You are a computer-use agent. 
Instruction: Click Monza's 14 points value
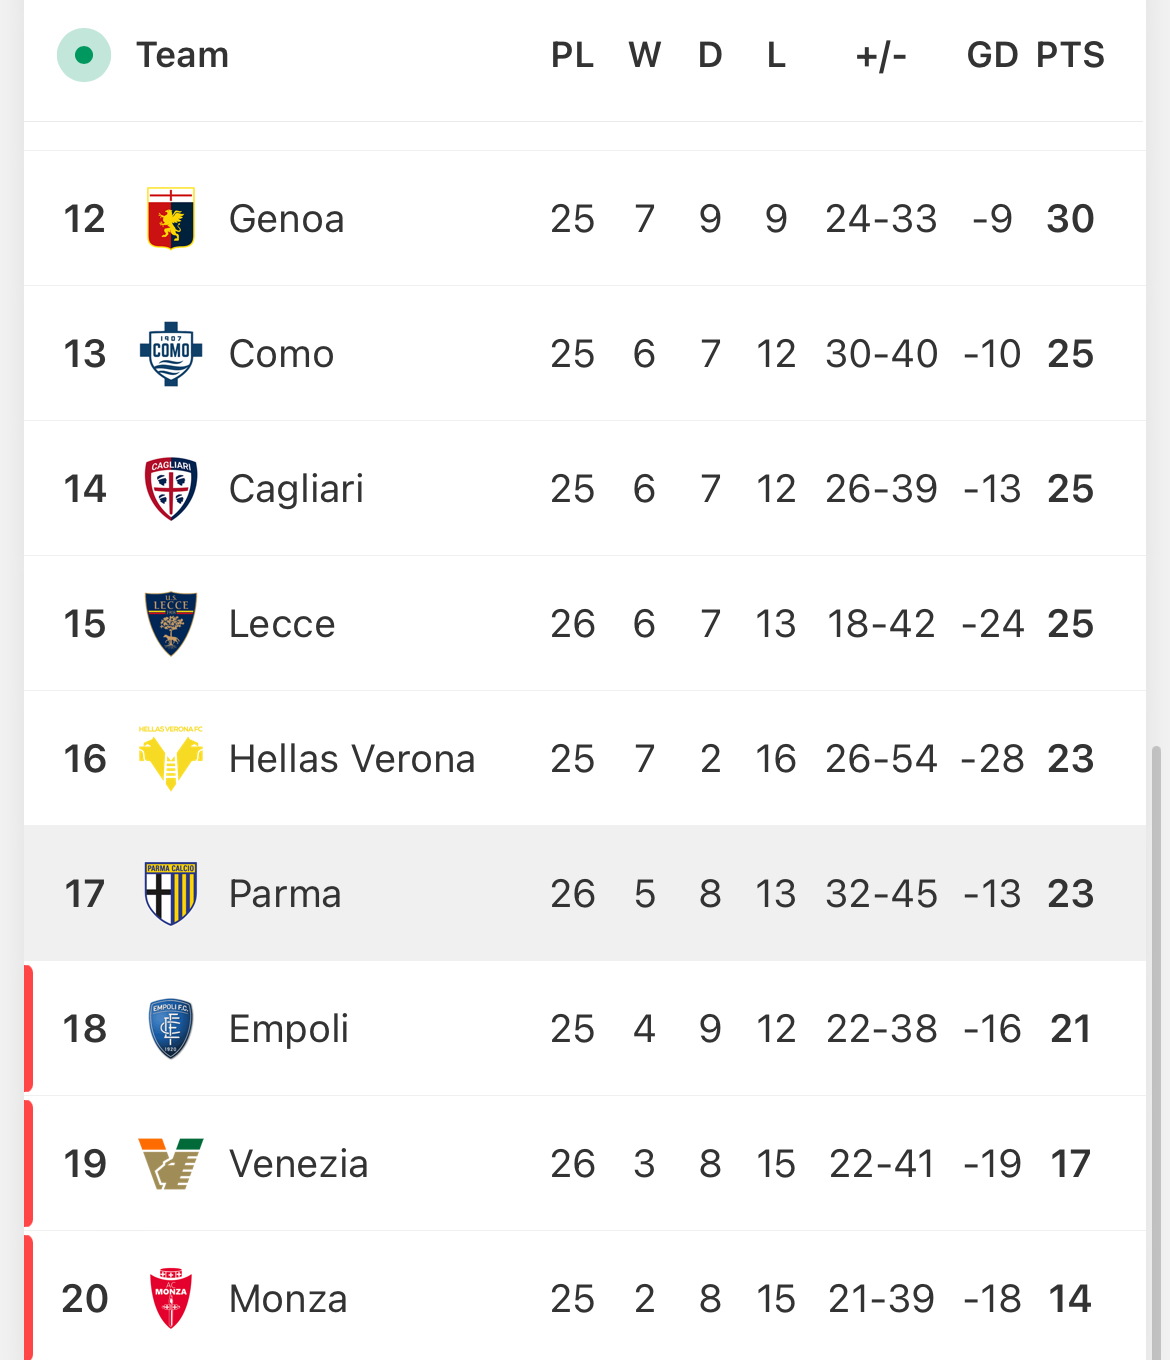pos(1070,1298)
